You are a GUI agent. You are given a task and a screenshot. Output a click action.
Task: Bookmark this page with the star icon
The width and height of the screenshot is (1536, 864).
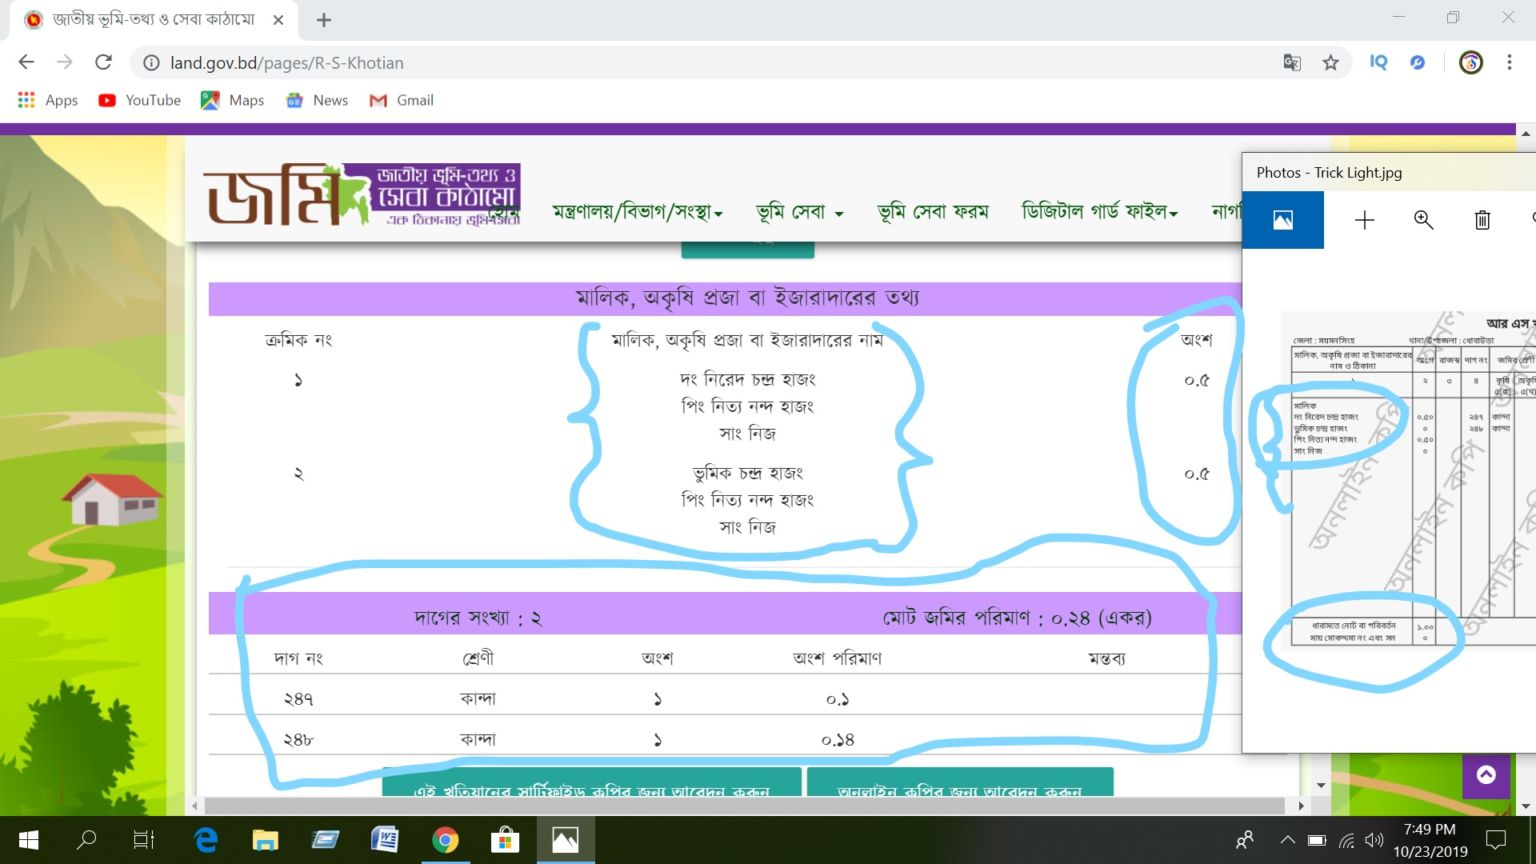click(x=1330, y=63)
